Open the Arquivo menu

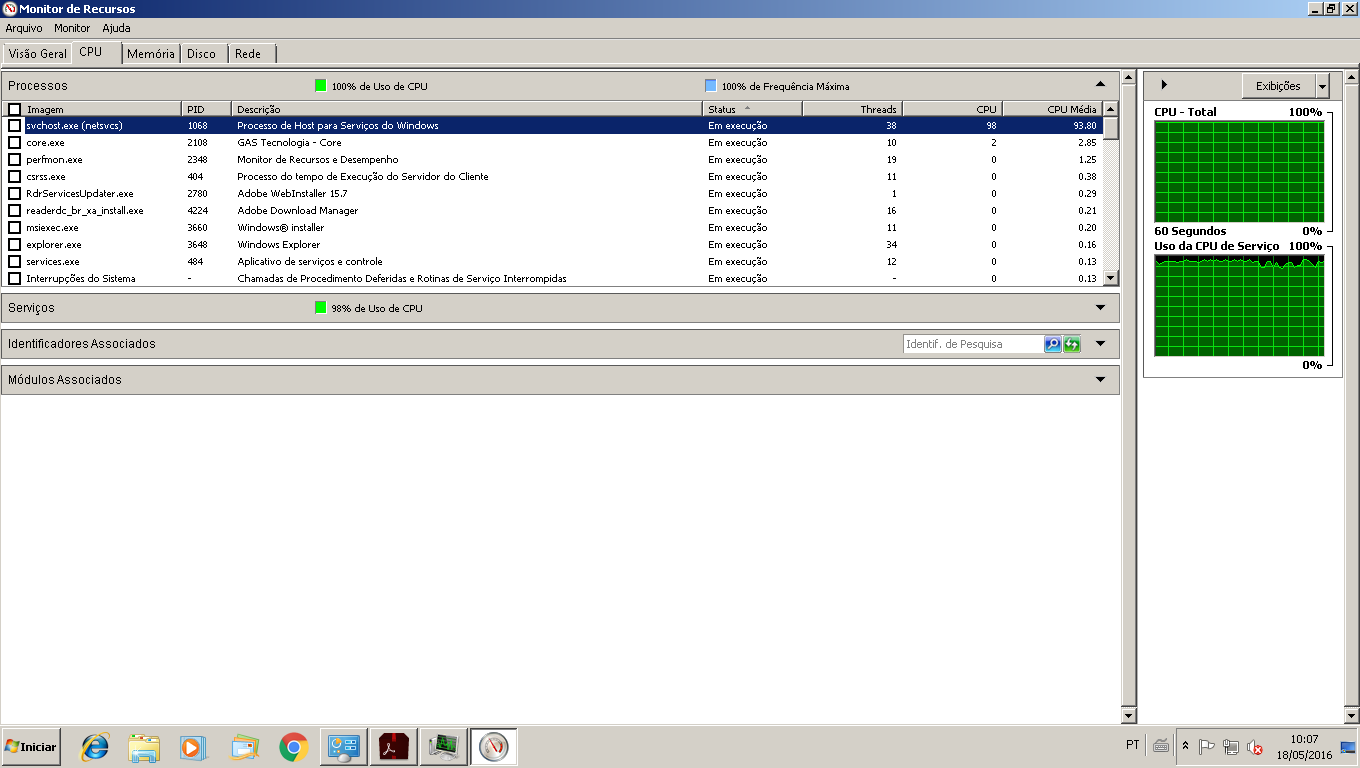tap(24, 28)
